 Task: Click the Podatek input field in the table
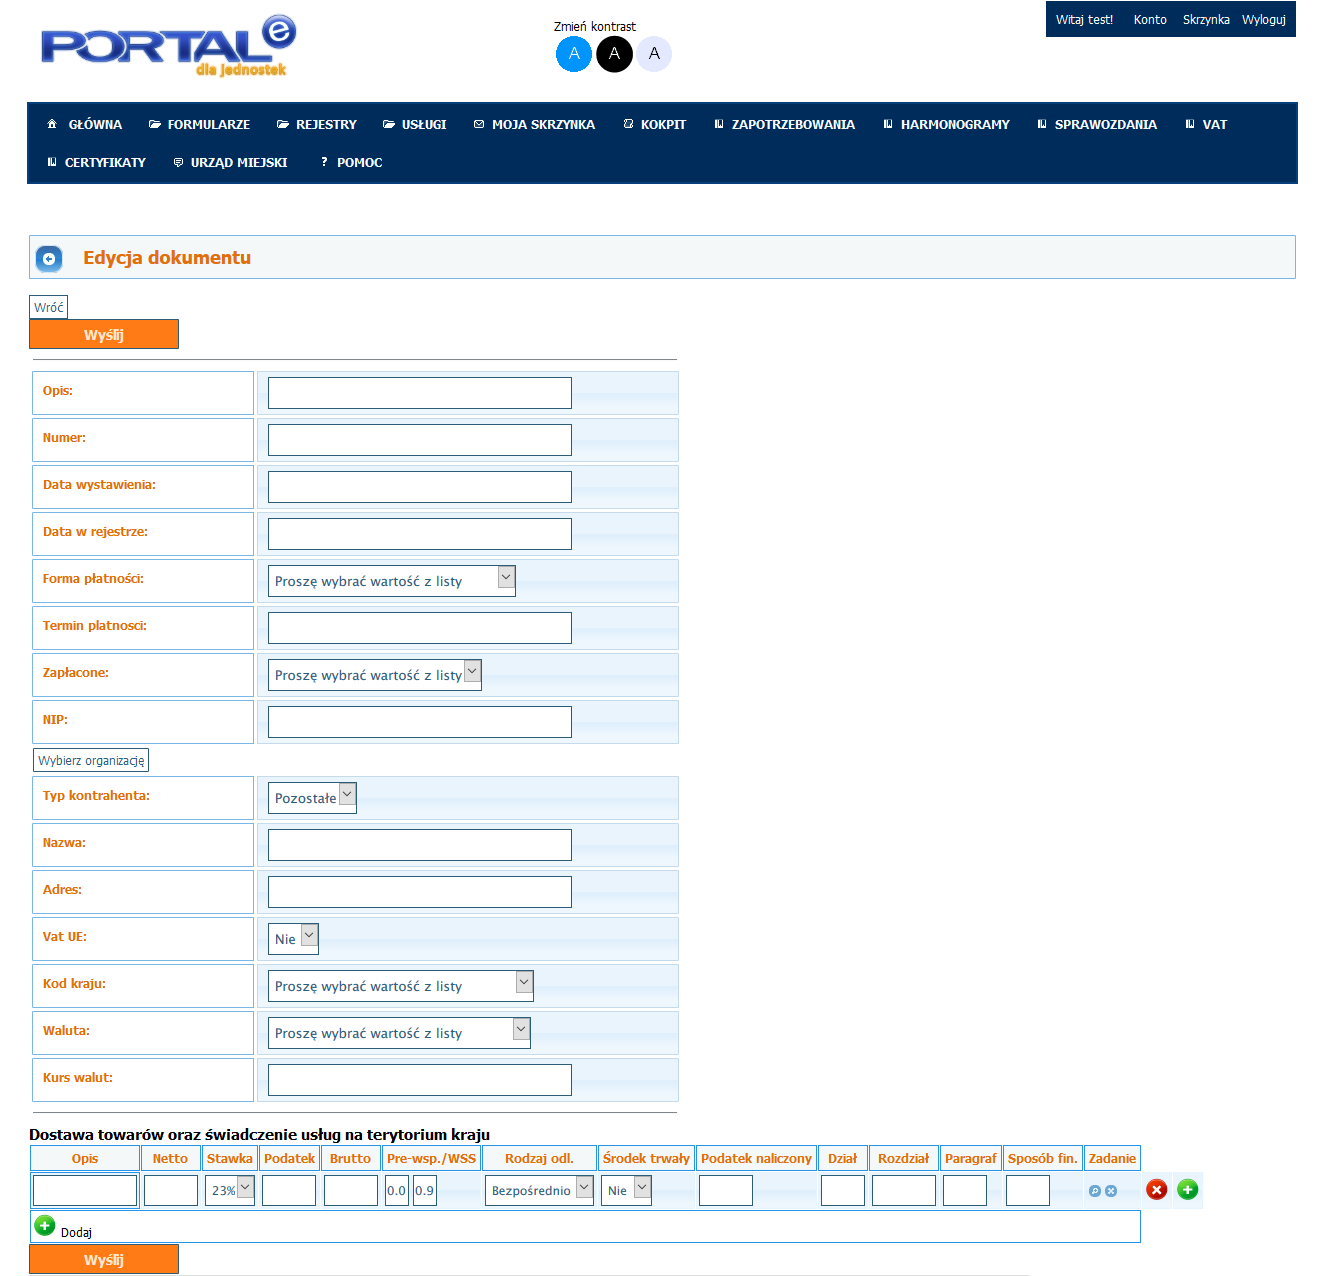(x=289, y=1190)
